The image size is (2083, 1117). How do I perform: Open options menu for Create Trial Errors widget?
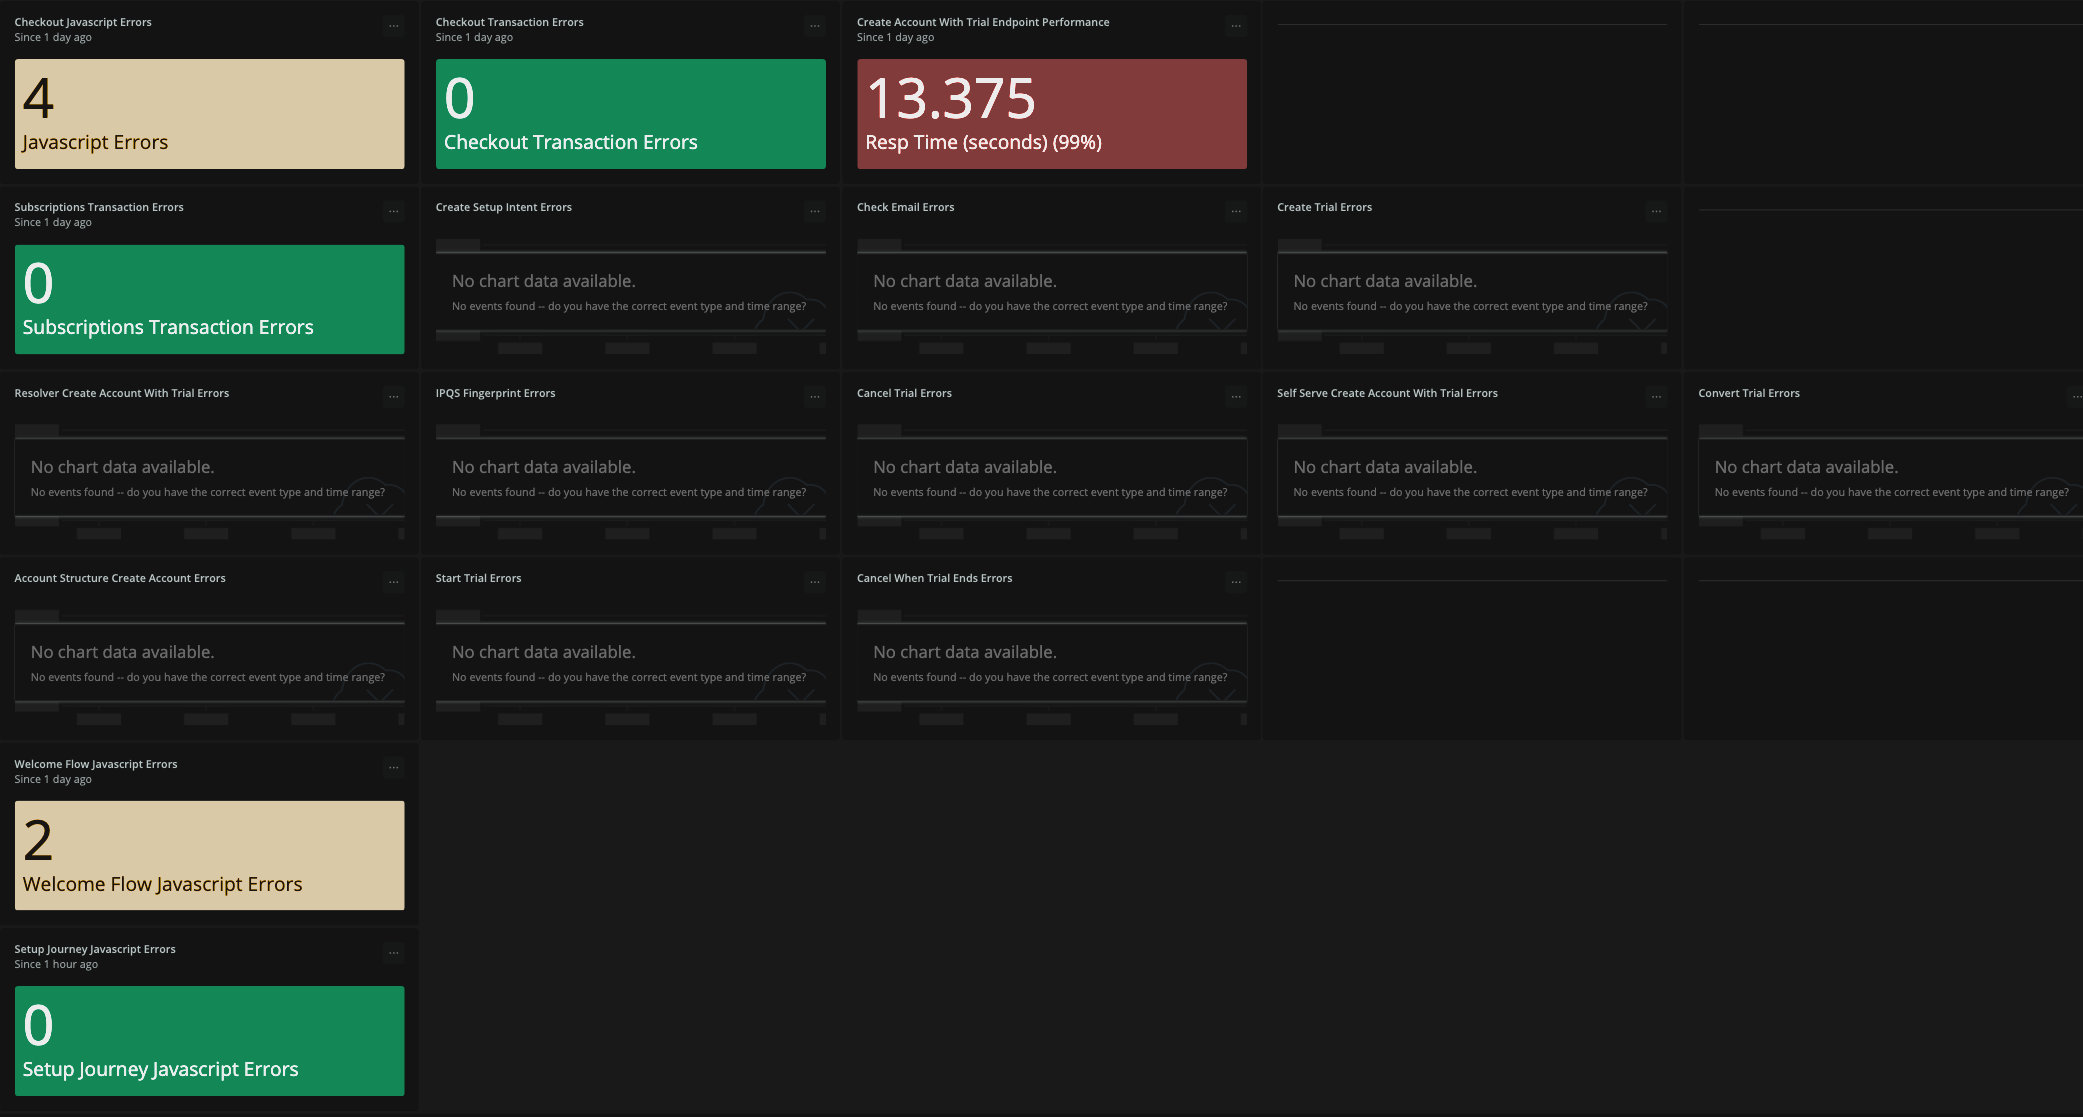point(1657,211)
